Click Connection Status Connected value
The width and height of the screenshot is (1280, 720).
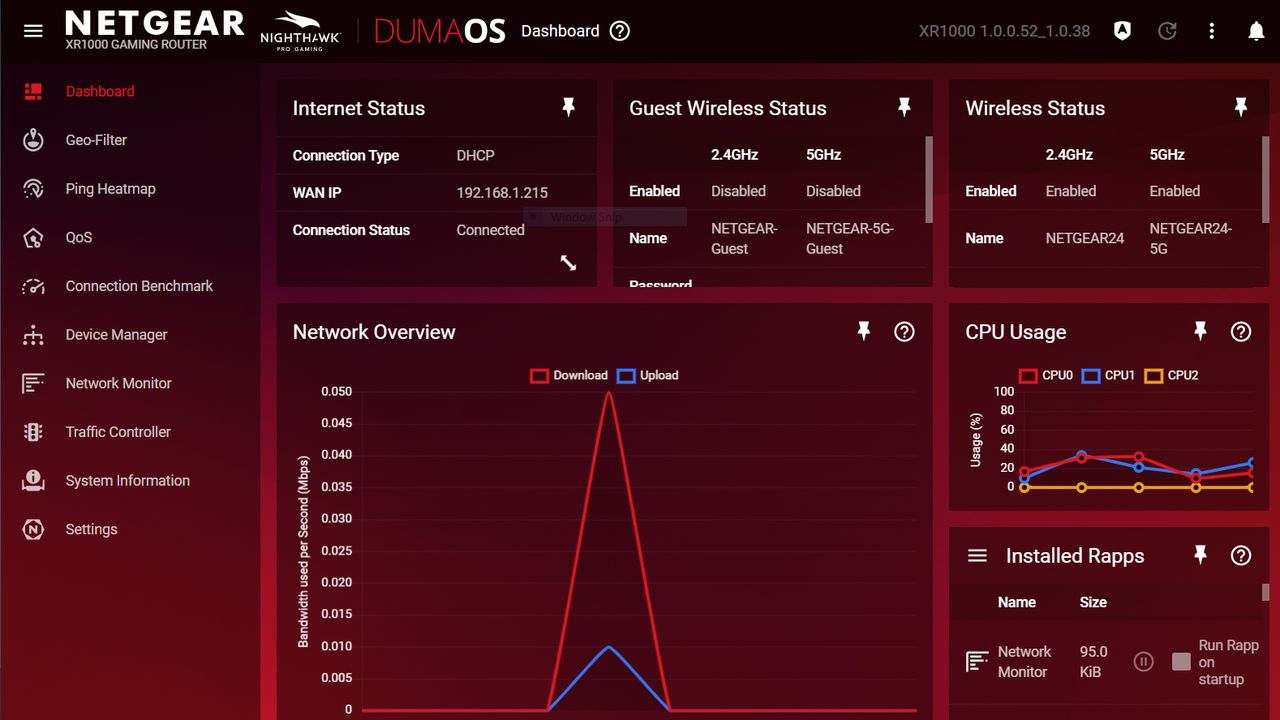pos(491,230)
